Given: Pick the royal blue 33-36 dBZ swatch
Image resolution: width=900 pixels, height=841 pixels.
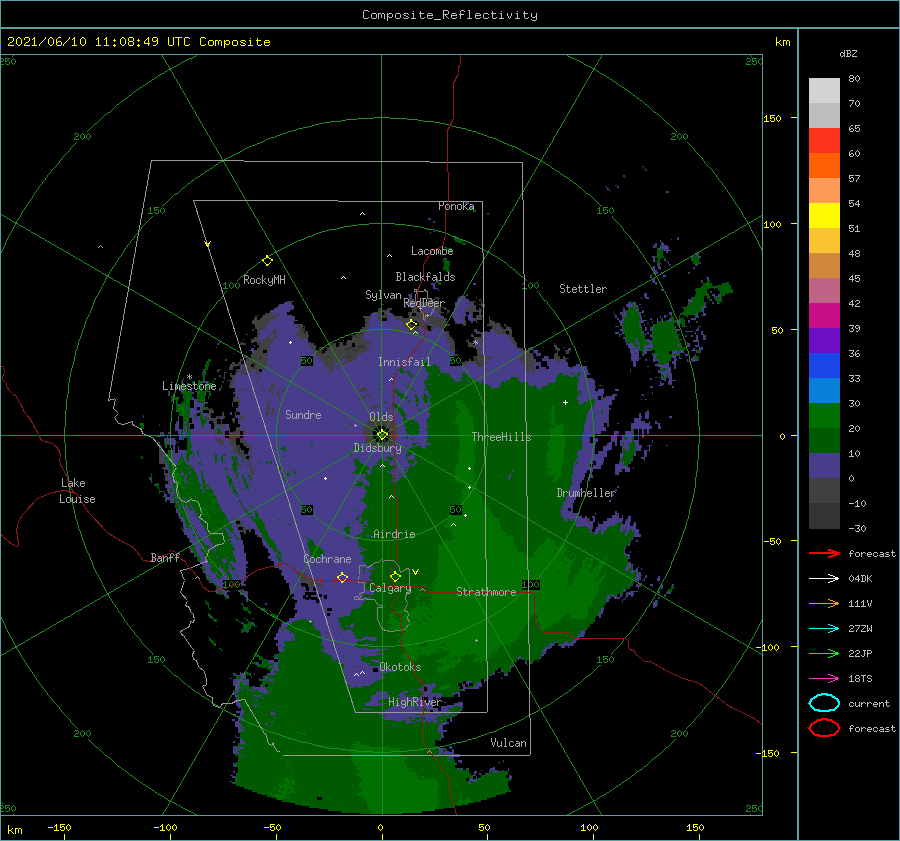Looking at the screenshot, I should click(x=824, y=366).
